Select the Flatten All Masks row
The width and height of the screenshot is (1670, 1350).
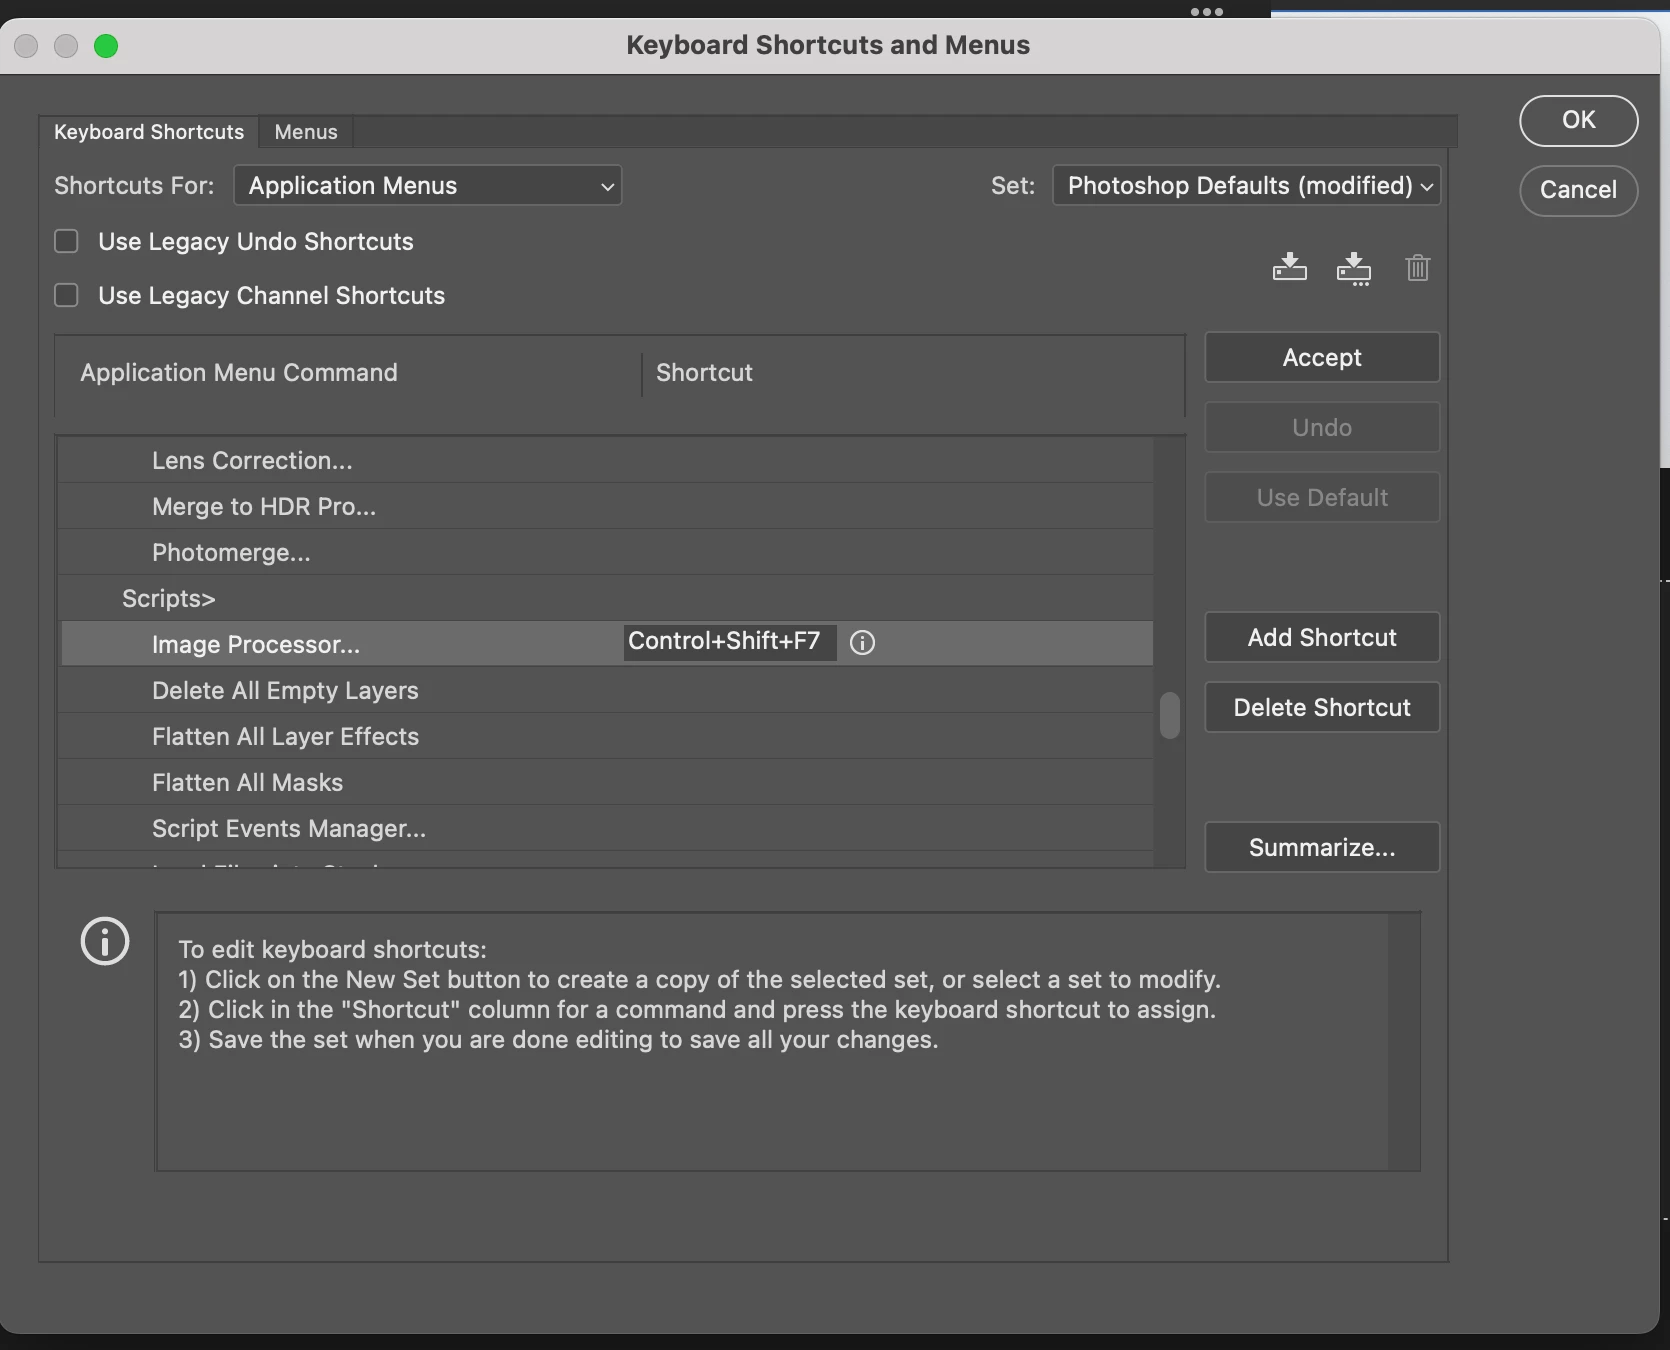(x=606, y=783)
